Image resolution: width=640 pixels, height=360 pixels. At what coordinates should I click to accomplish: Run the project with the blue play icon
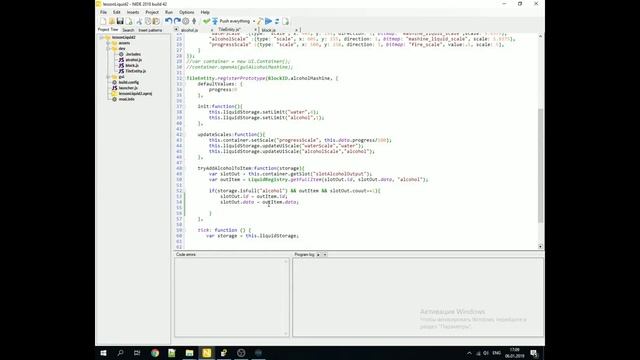(269, 21)
